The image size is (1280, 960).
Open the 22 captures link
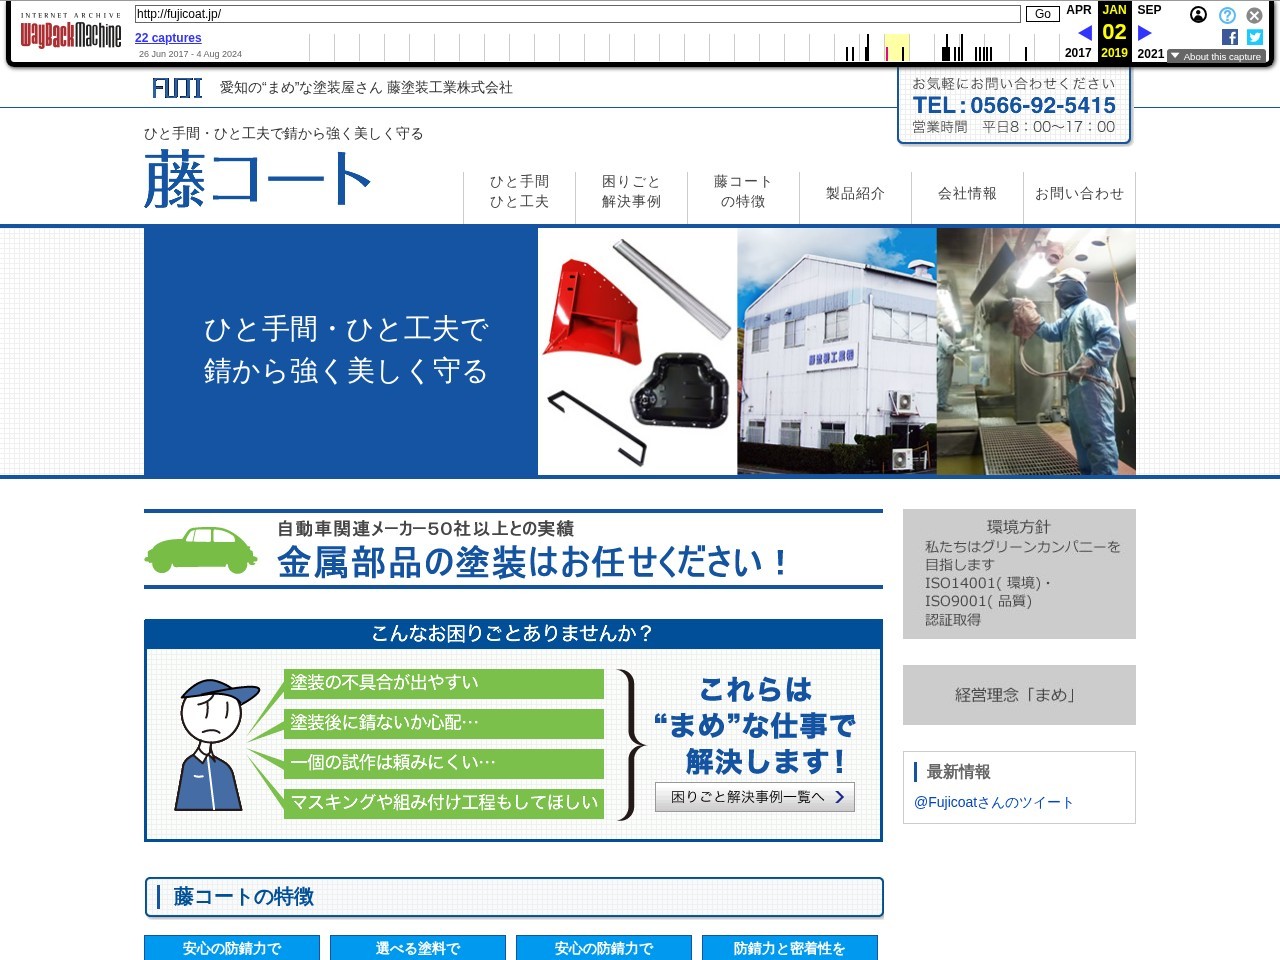(168, 38)
